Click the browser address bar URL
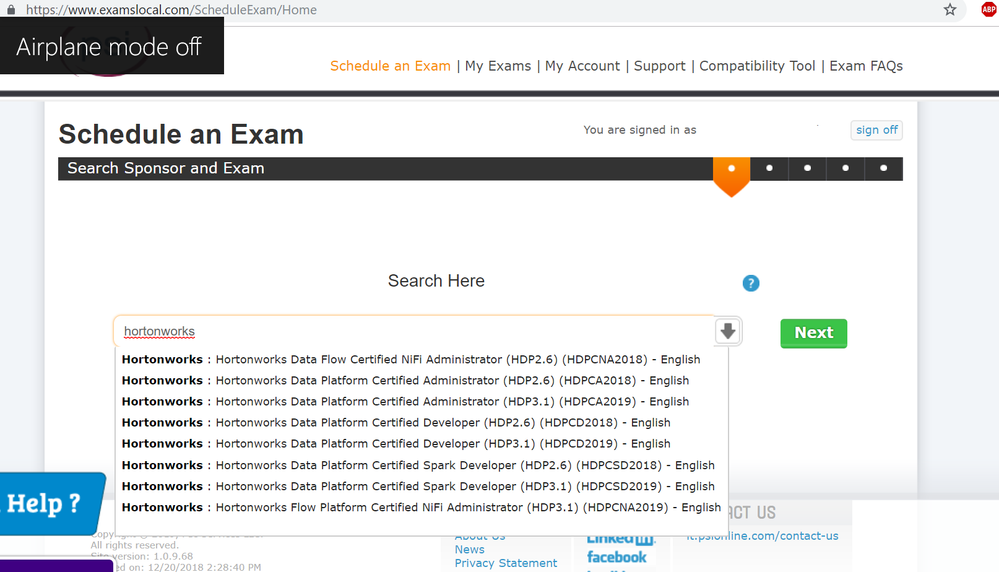 [x=171, y=10]
